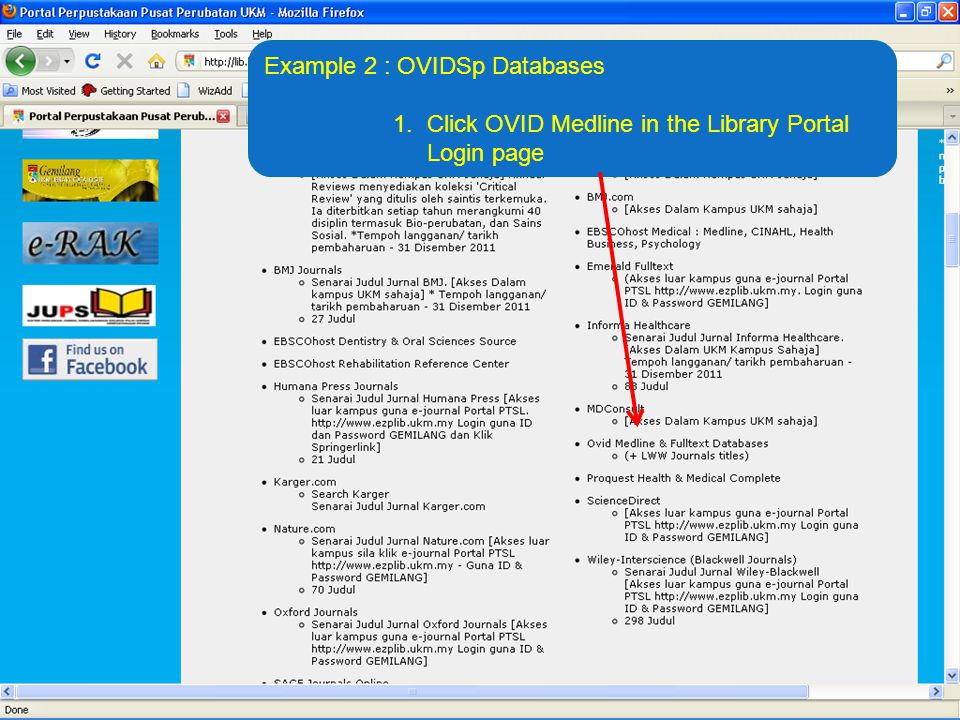Screen dimensions: 960x720
Task: Click the Done status bar text
Action: [x=16, y=710]
